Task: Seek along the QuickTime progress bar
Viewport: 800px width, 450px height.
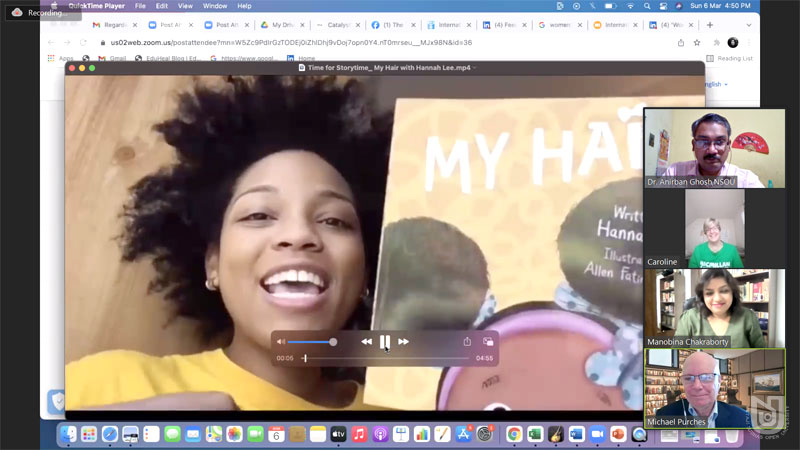Action: (x=385, y=358)
